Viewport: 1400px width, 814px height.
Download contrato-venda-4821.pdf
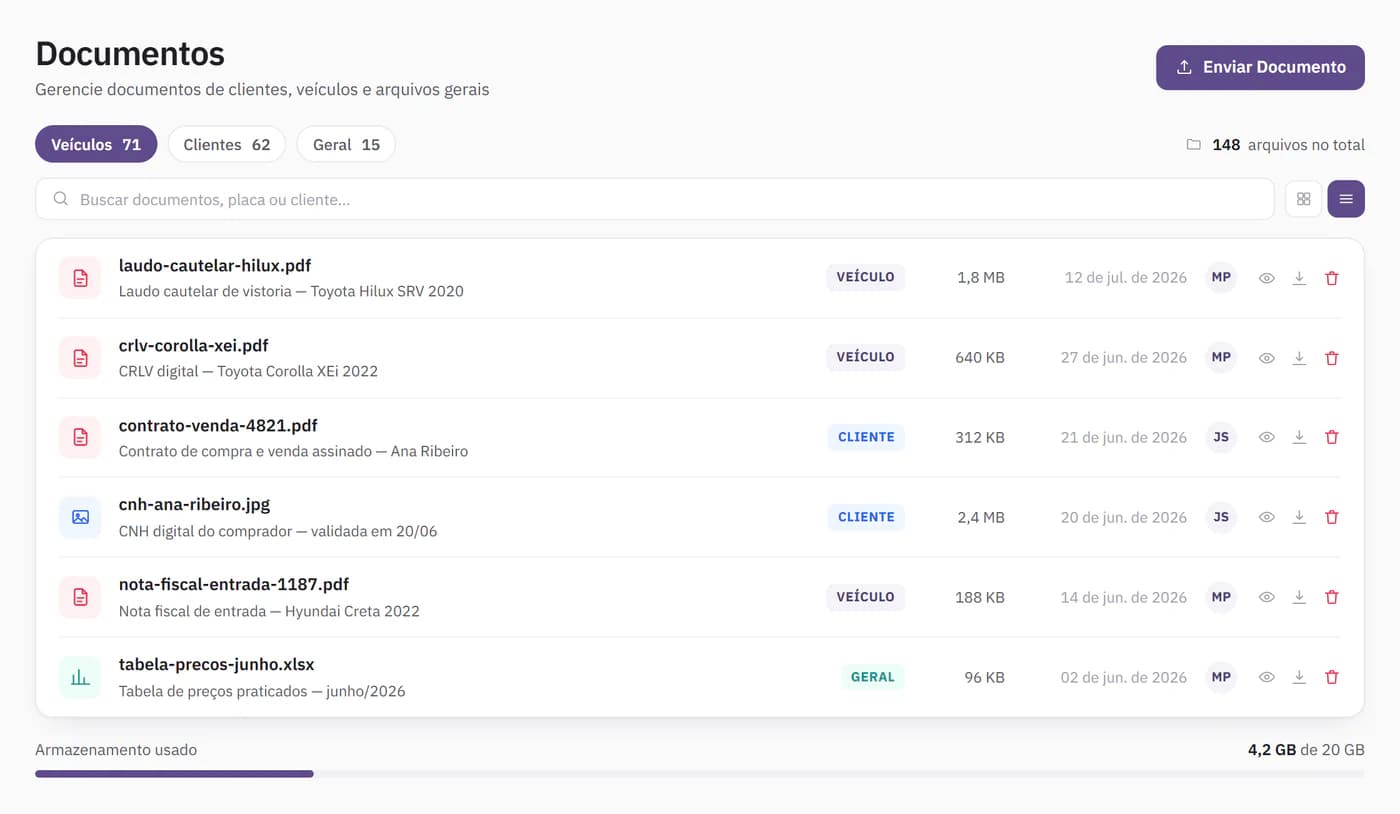[1299, 437]
